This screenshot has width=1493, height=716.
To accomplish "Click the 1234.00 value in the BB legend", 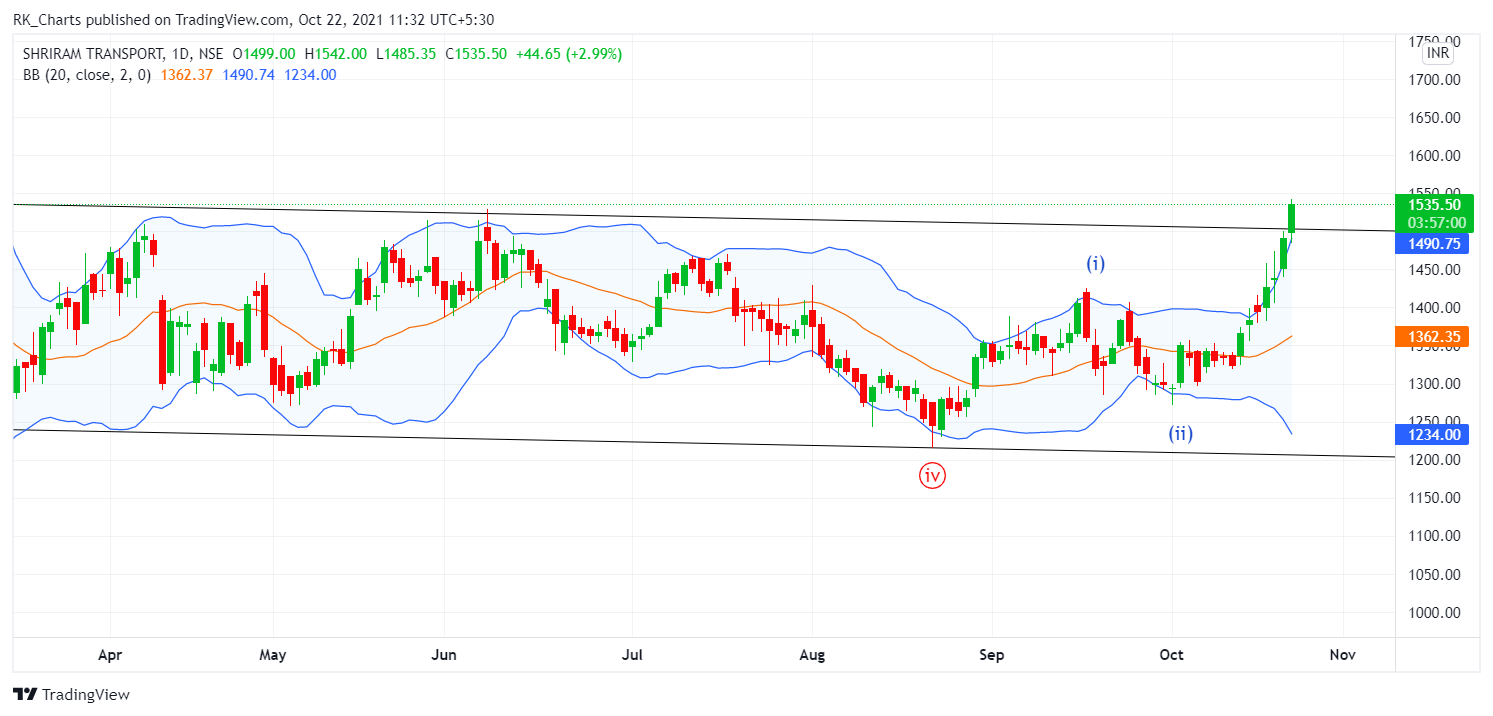I will 311,75.
